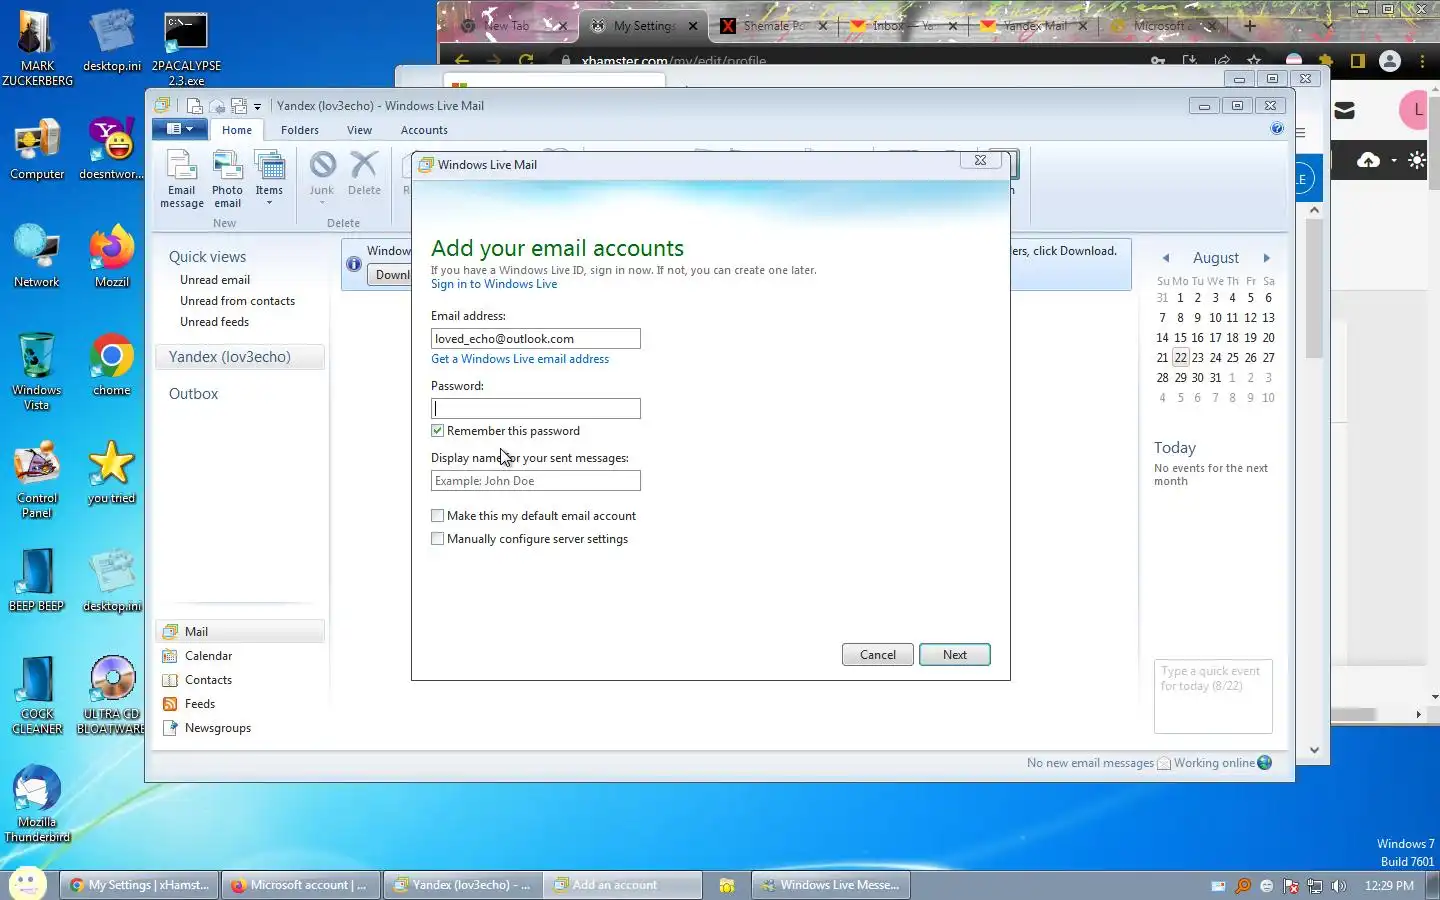Screen dimensions: 1440x900
Task: Close the Add your email accounts dialog
Action: click(x=980, y=160)
